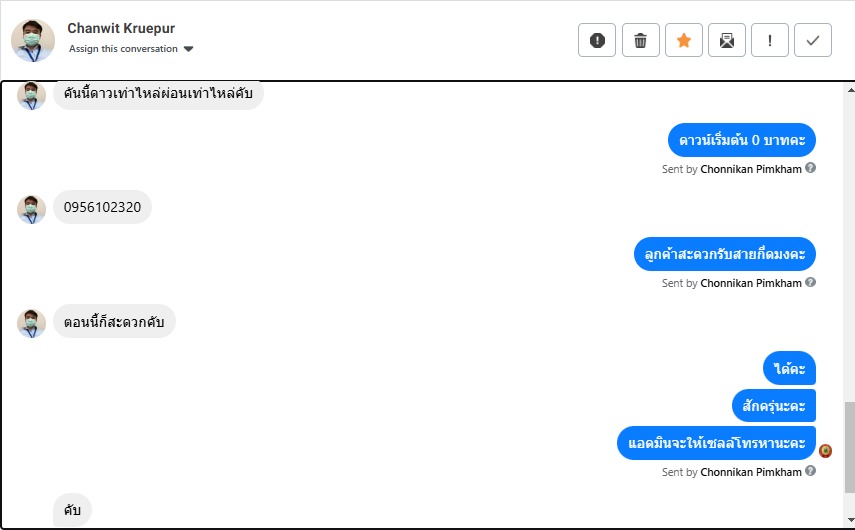
Task: Open Chanwit Kruepur's profile name link
Action: click(121, 28)
